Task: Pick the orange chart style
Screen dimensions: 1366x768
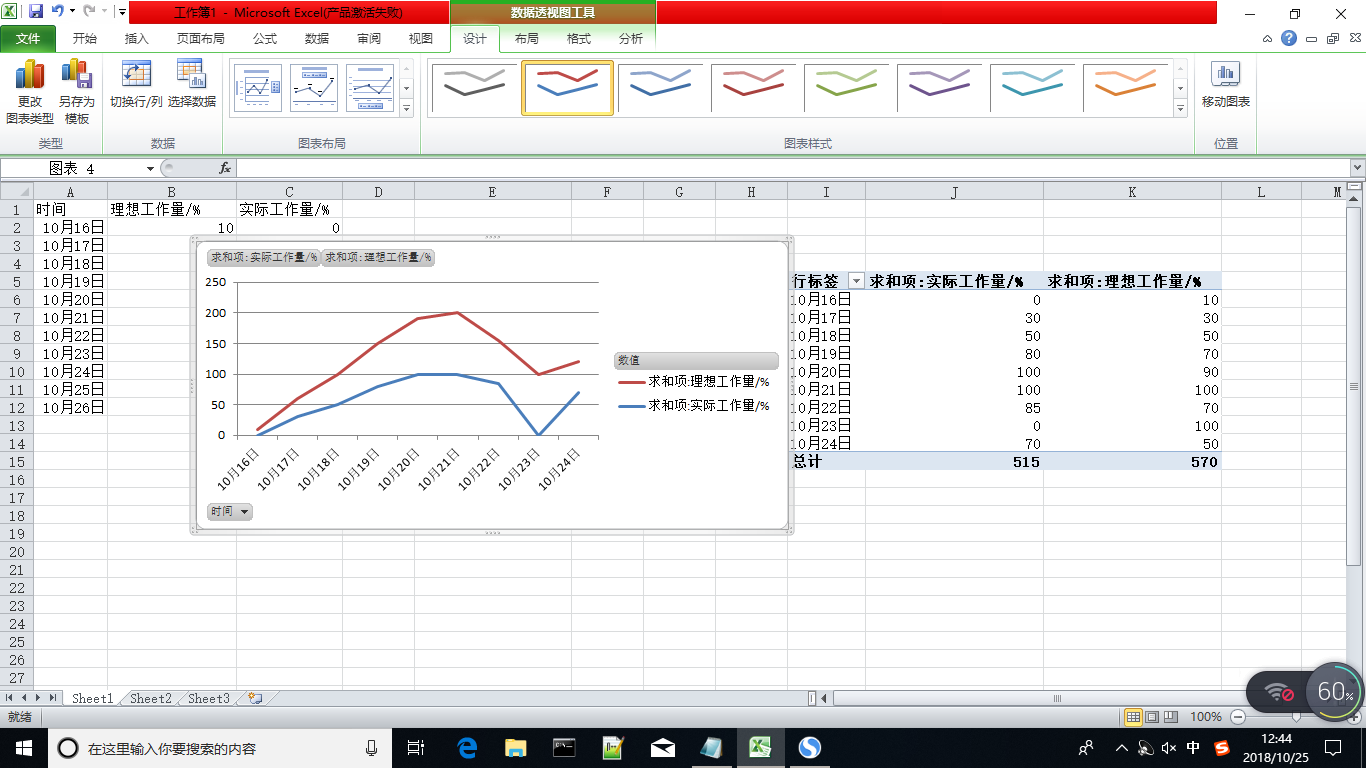Action: (1126, 88)
